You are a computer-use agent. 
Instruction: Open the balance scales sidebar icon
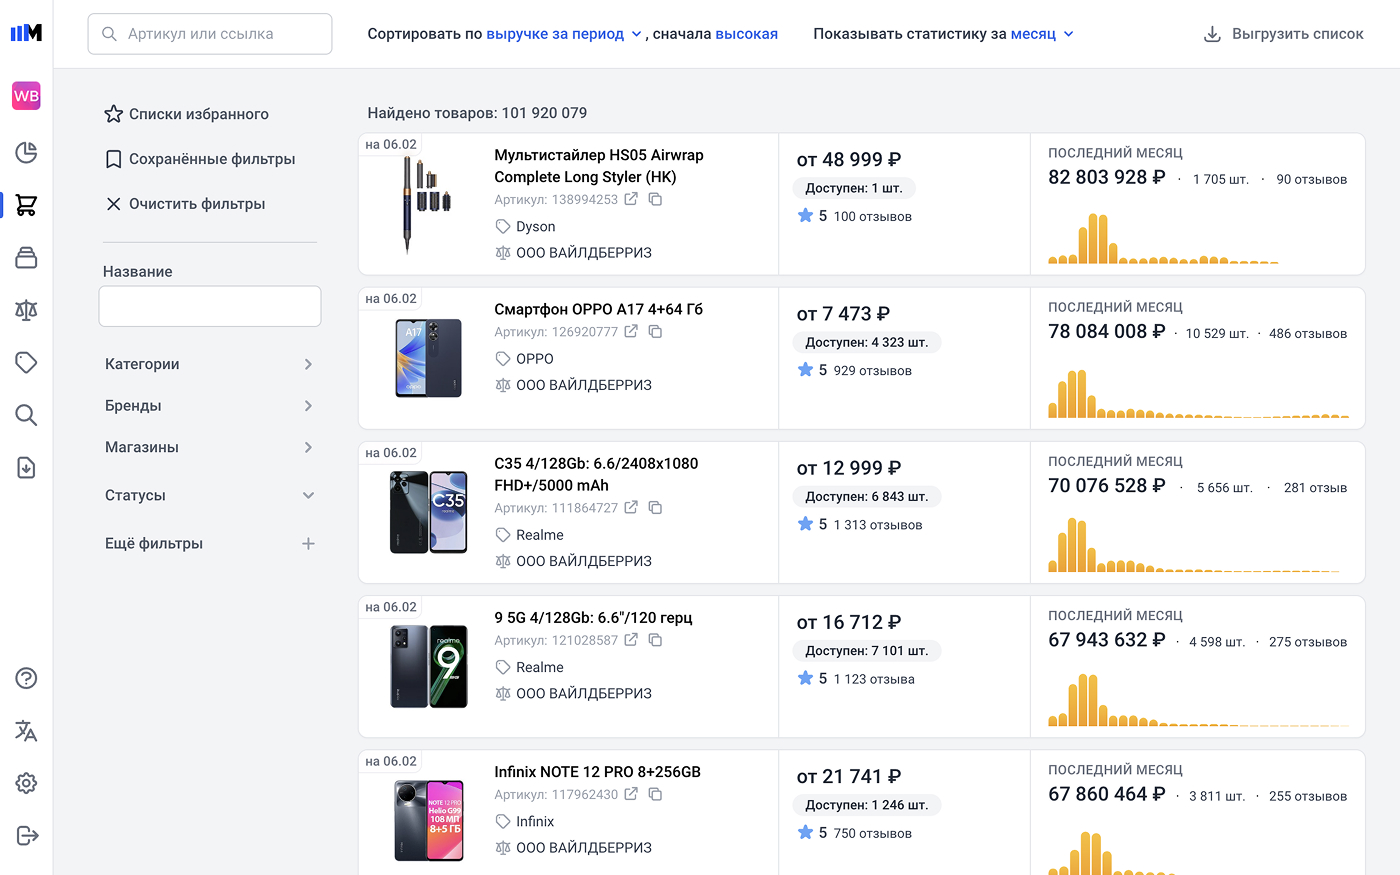(x=26, y=310)
